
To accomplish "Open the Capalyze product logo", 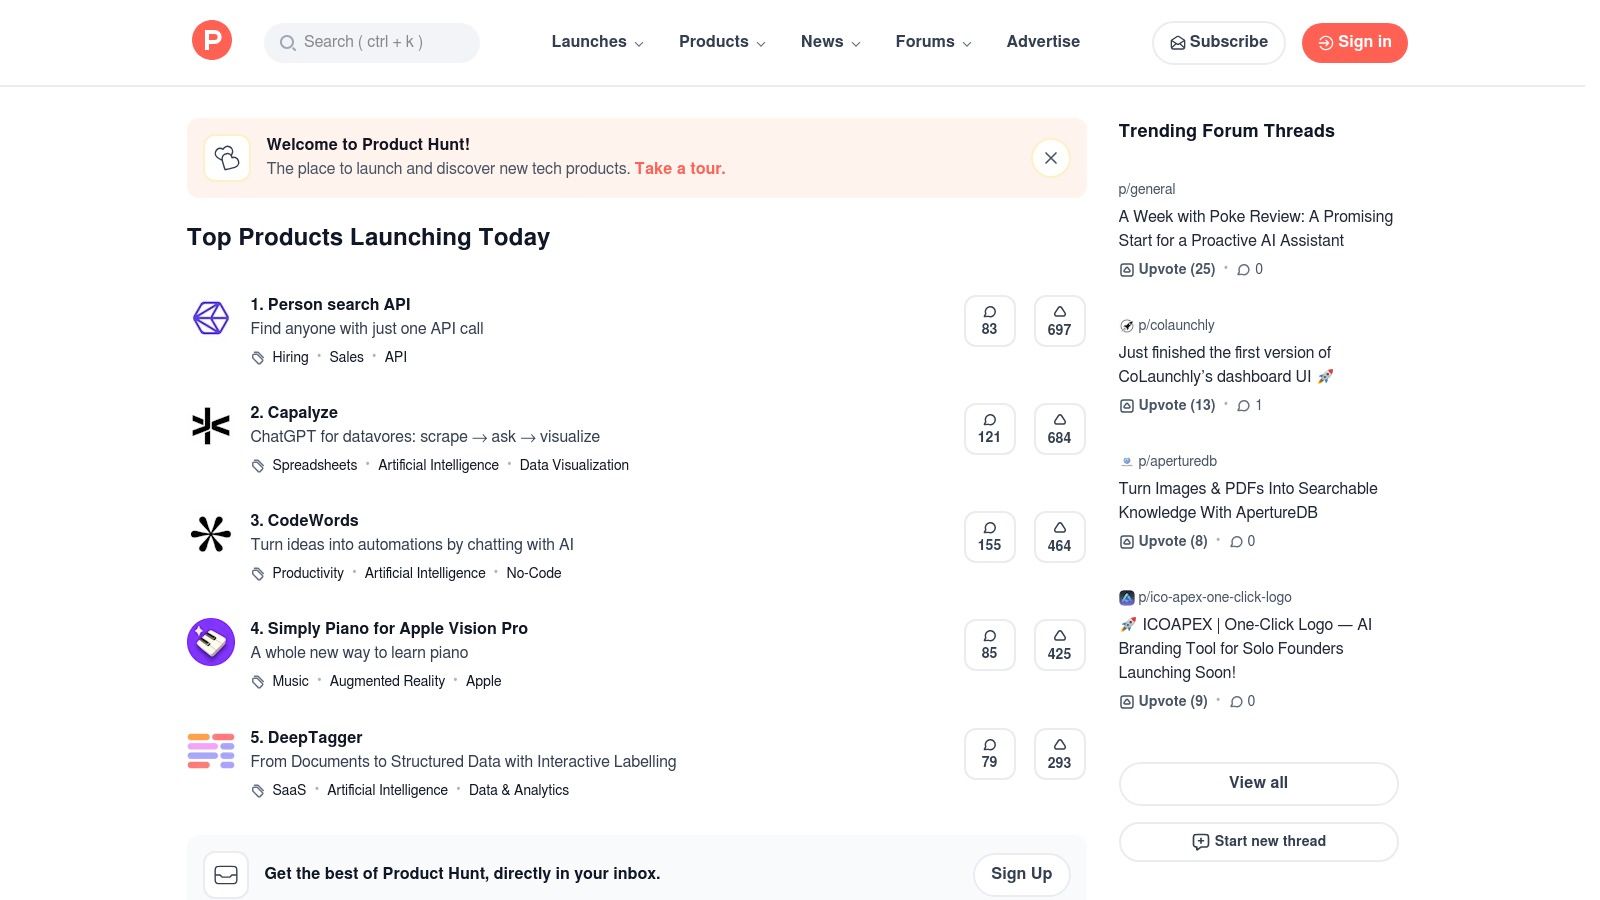I will click(x=211, y=426).
